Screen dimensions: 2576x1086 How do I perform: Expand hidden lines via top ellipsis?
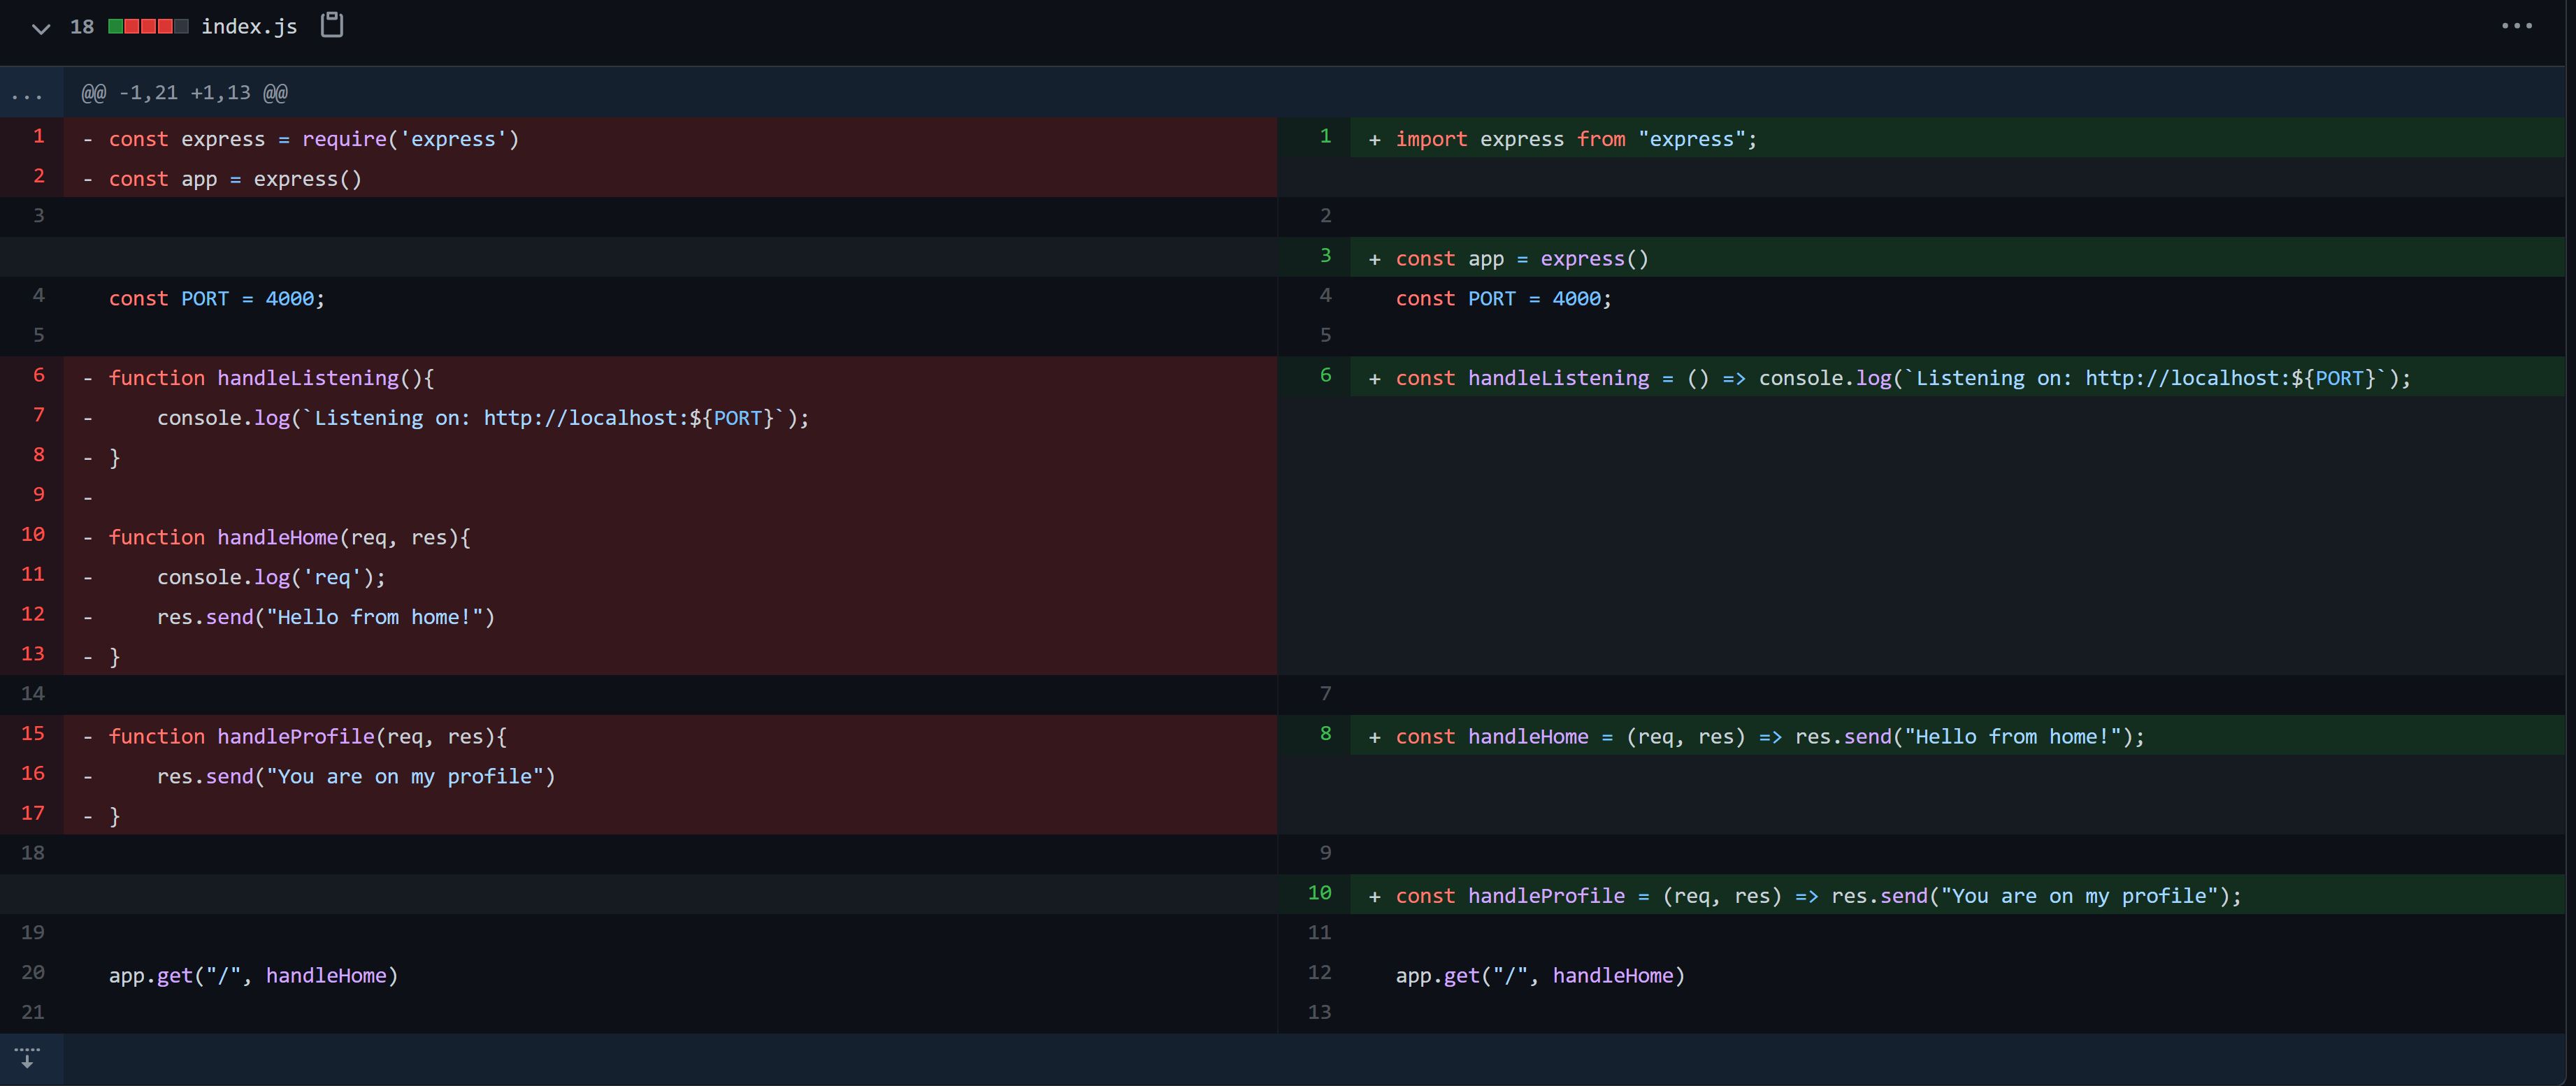coord(28,95)
